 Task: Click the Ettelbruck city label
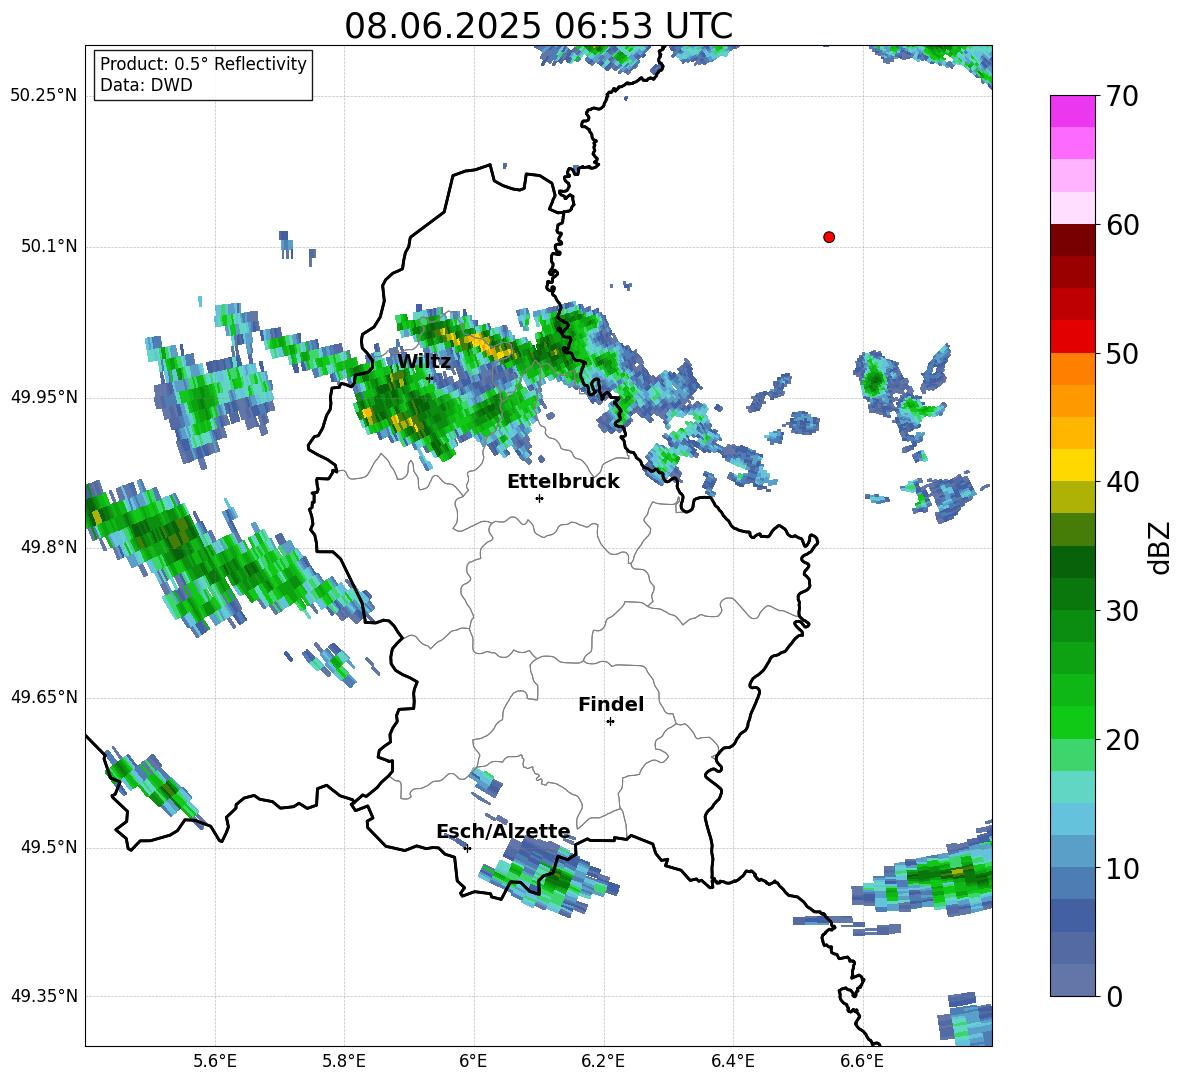click(563, 481)
